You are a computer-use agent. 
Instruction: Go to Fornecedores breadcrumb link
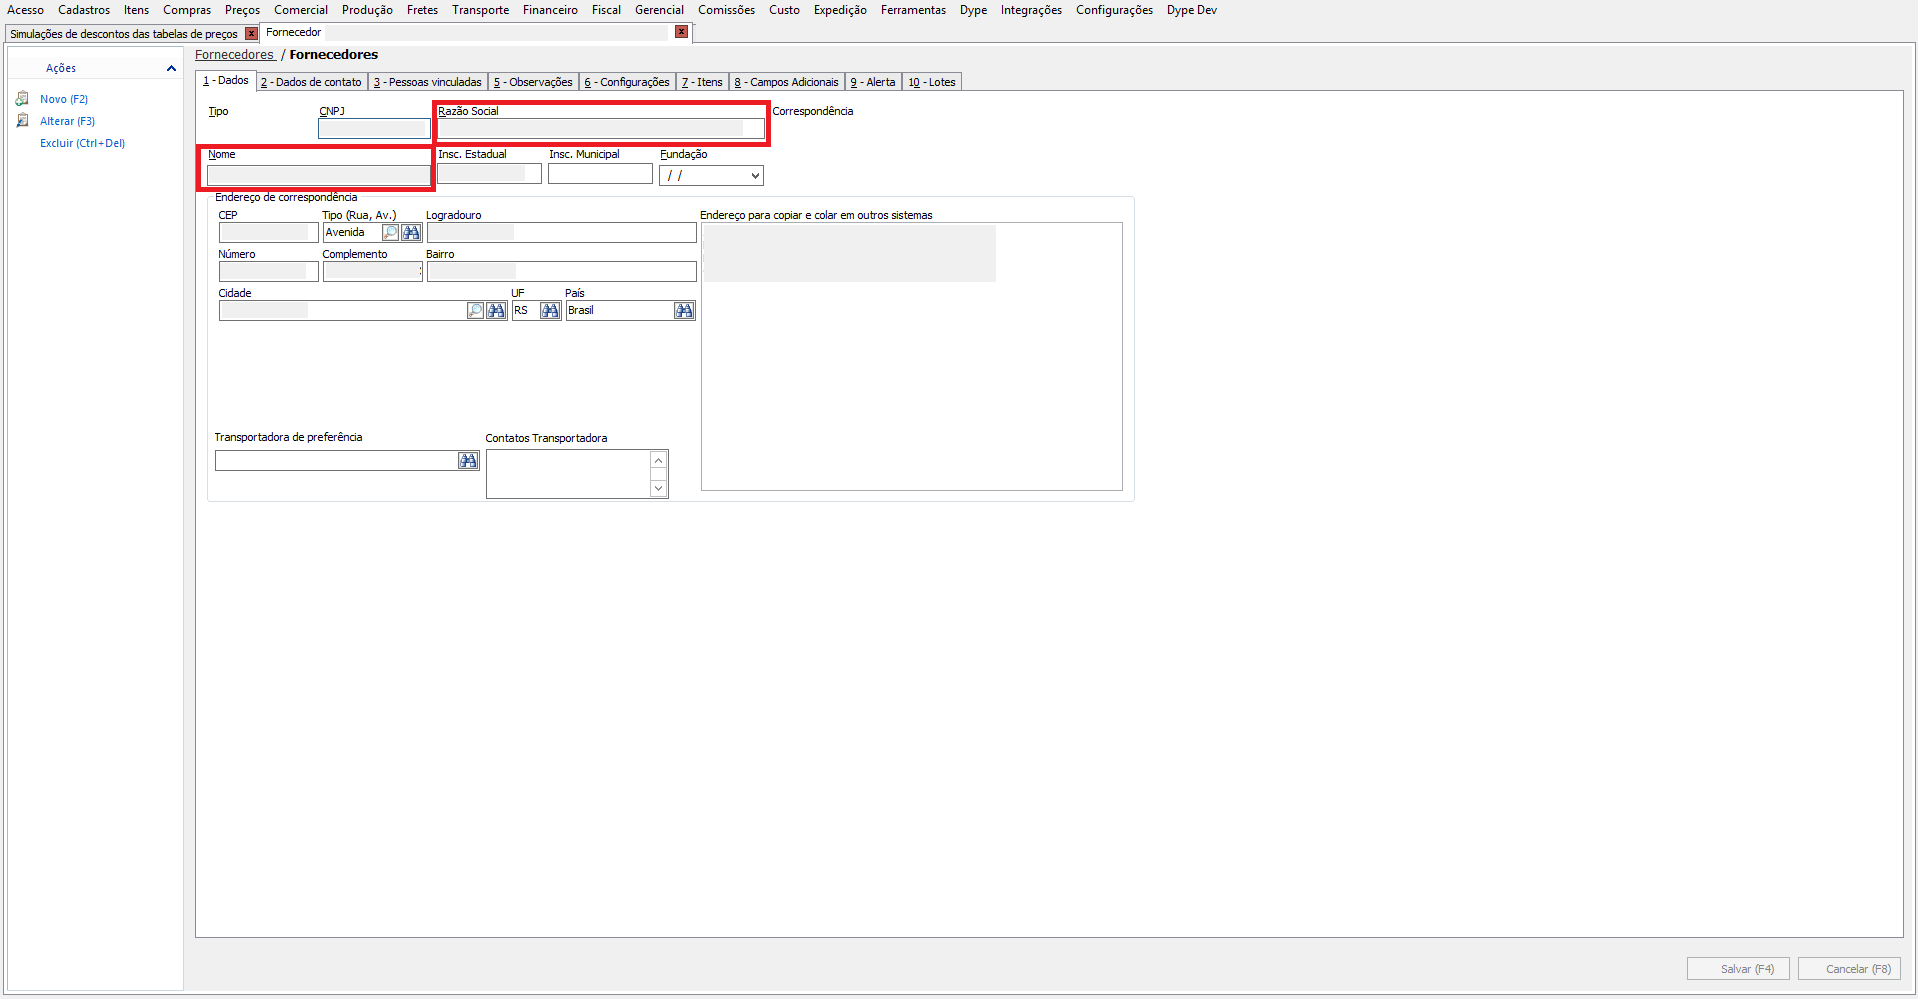click(234, 55)
